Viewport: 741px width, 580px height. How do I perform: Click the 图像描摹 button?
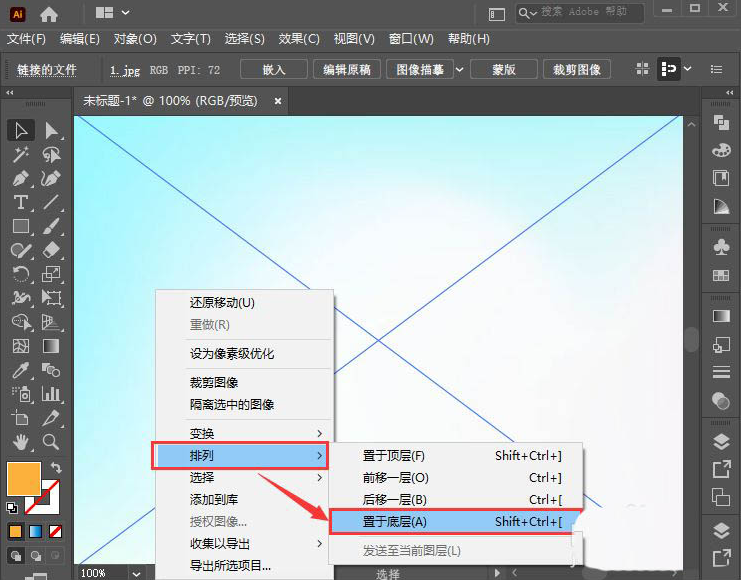420,69
